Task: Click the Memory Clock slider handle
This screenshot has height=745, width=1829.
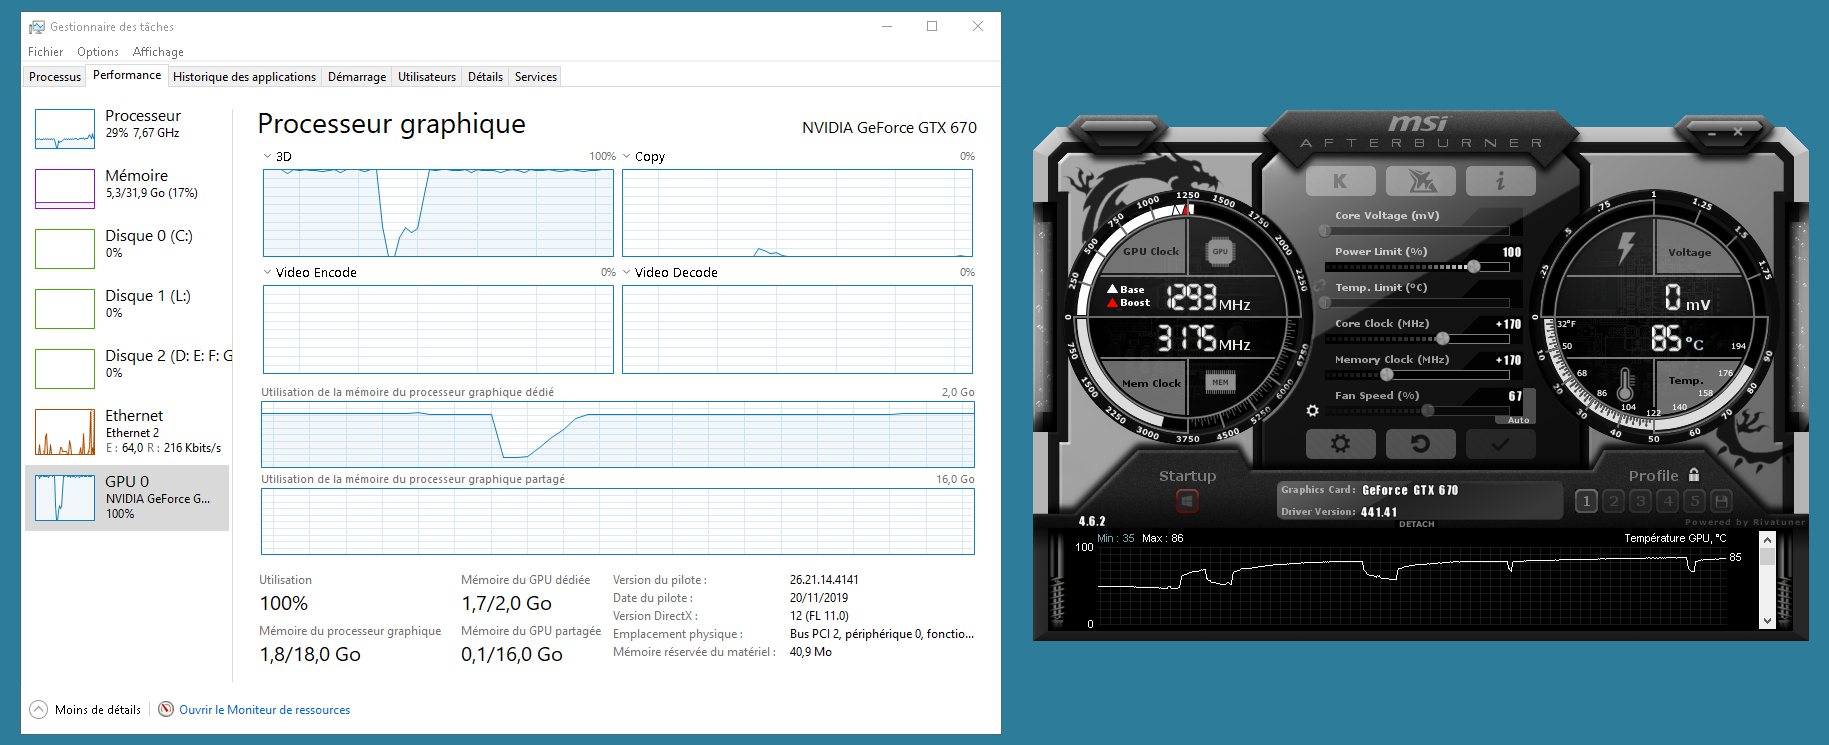Action: click(x=1386, y=375)
